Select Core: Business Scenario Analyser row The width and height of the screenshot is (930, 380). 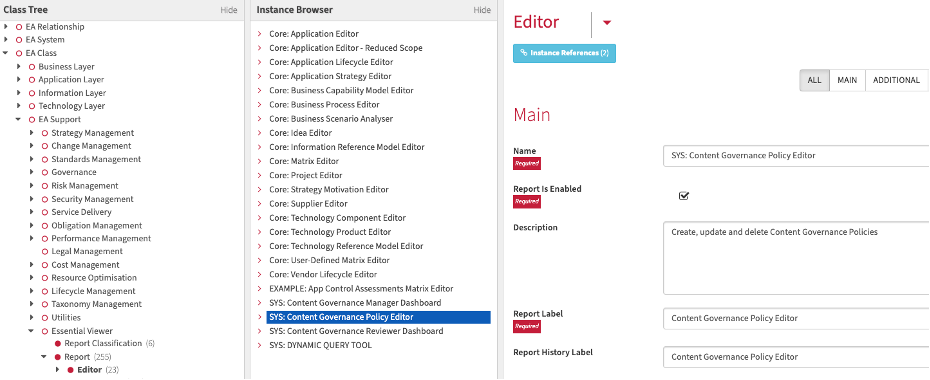tap(331, 119)
